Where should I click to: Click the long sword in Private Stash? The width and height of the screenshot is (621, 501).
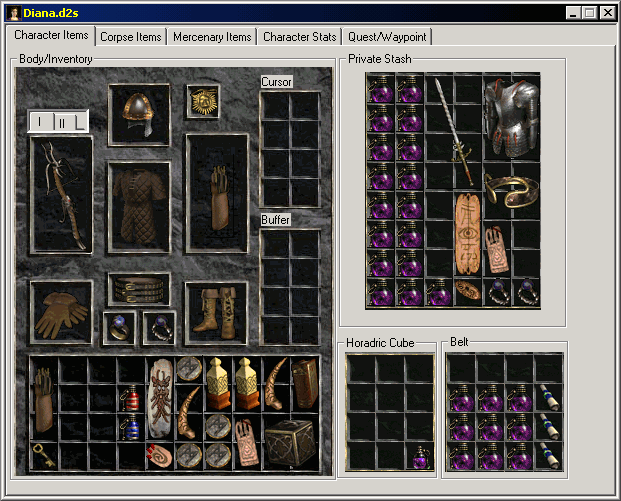coord(454,131)
